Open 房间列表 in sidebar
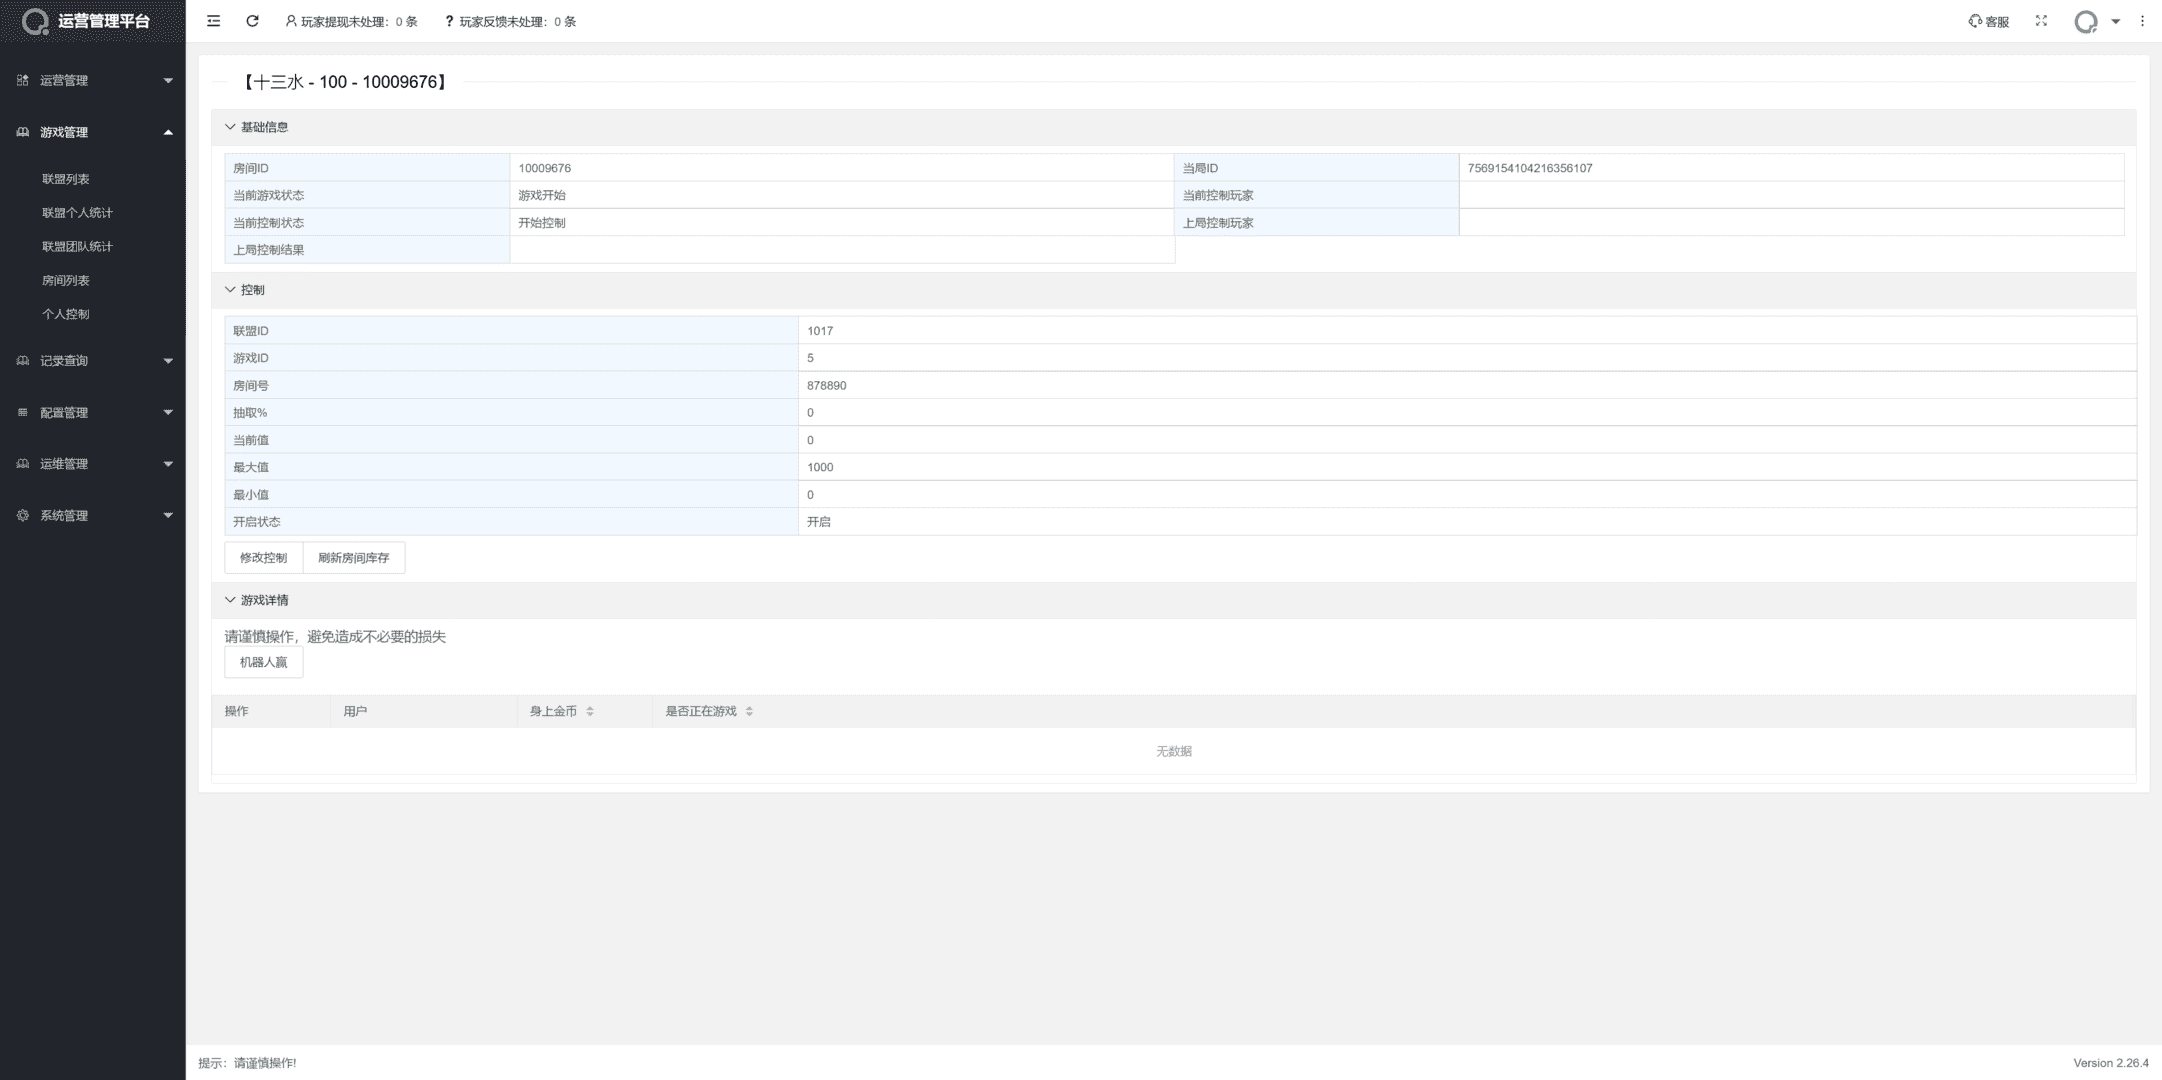 [66, 281]
